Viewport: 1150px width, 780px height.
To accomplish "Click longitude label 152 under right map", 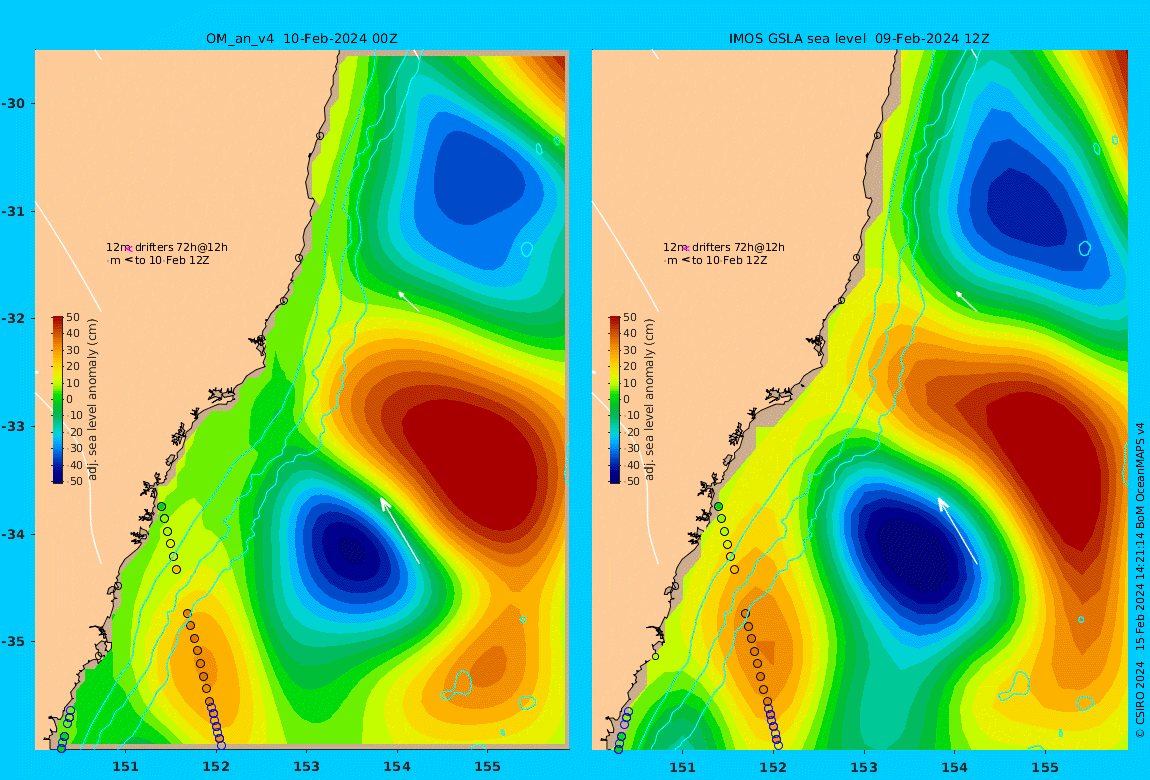I will [x=773, y=767].
